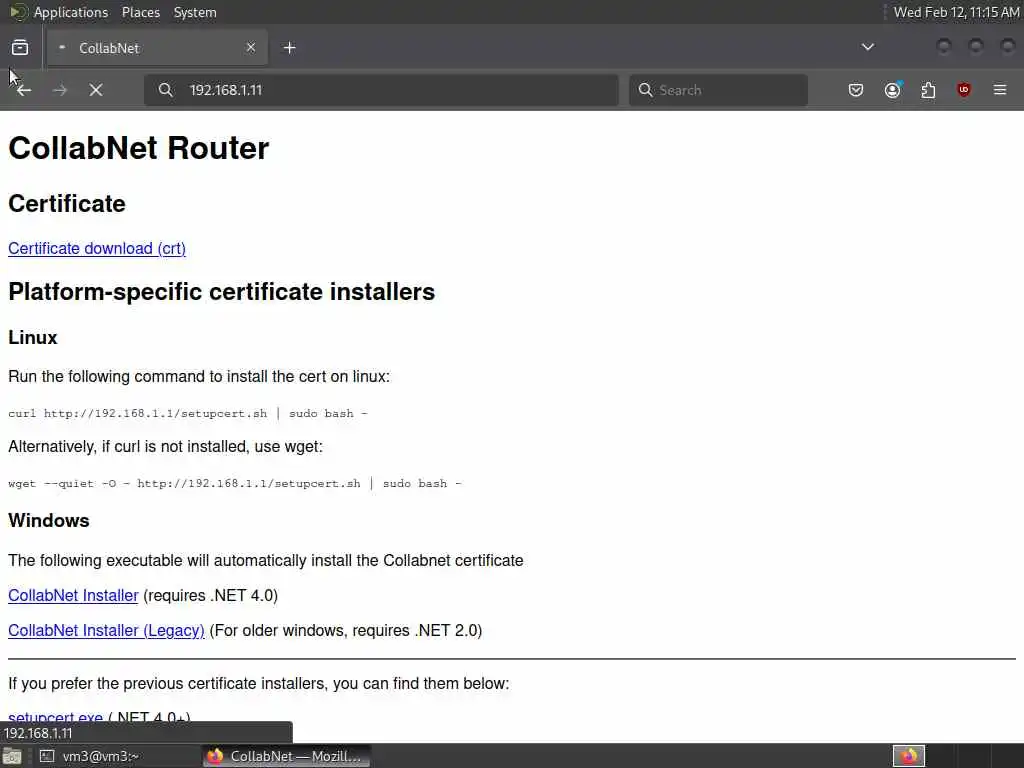Open CollabNet Installer (Legacy) link
This screenshot has width=1024, height=768.
(106, 631)
